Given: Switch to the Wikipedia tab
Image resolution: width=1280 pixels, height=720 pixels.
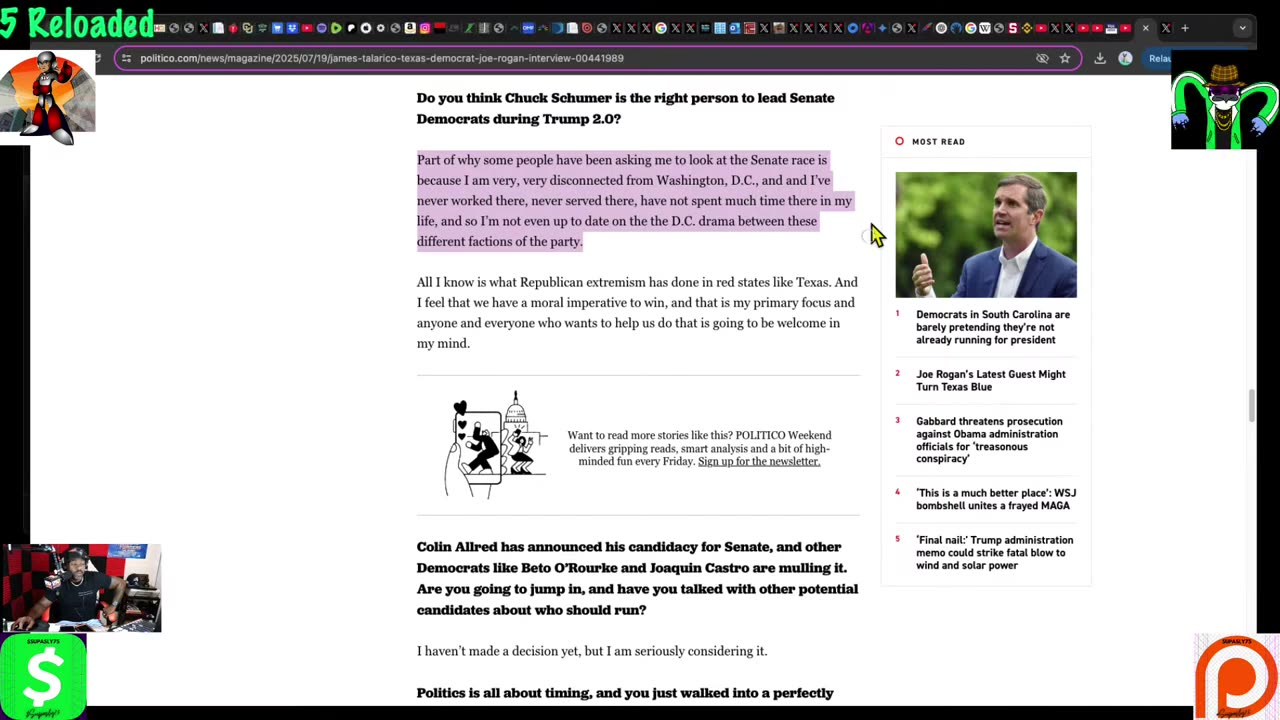Looking at the screenshot, I should [984, 28].
